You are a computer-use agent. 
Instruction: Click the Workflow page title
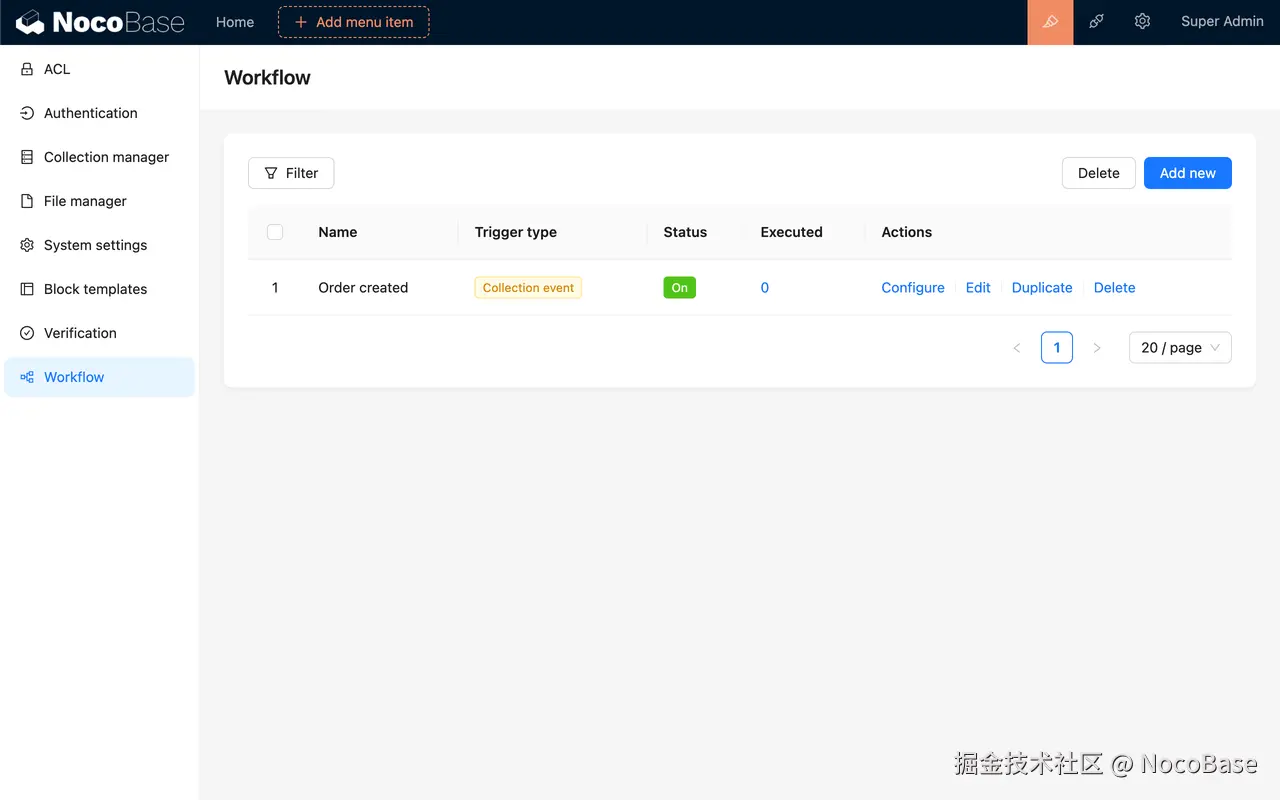(267, 78)
